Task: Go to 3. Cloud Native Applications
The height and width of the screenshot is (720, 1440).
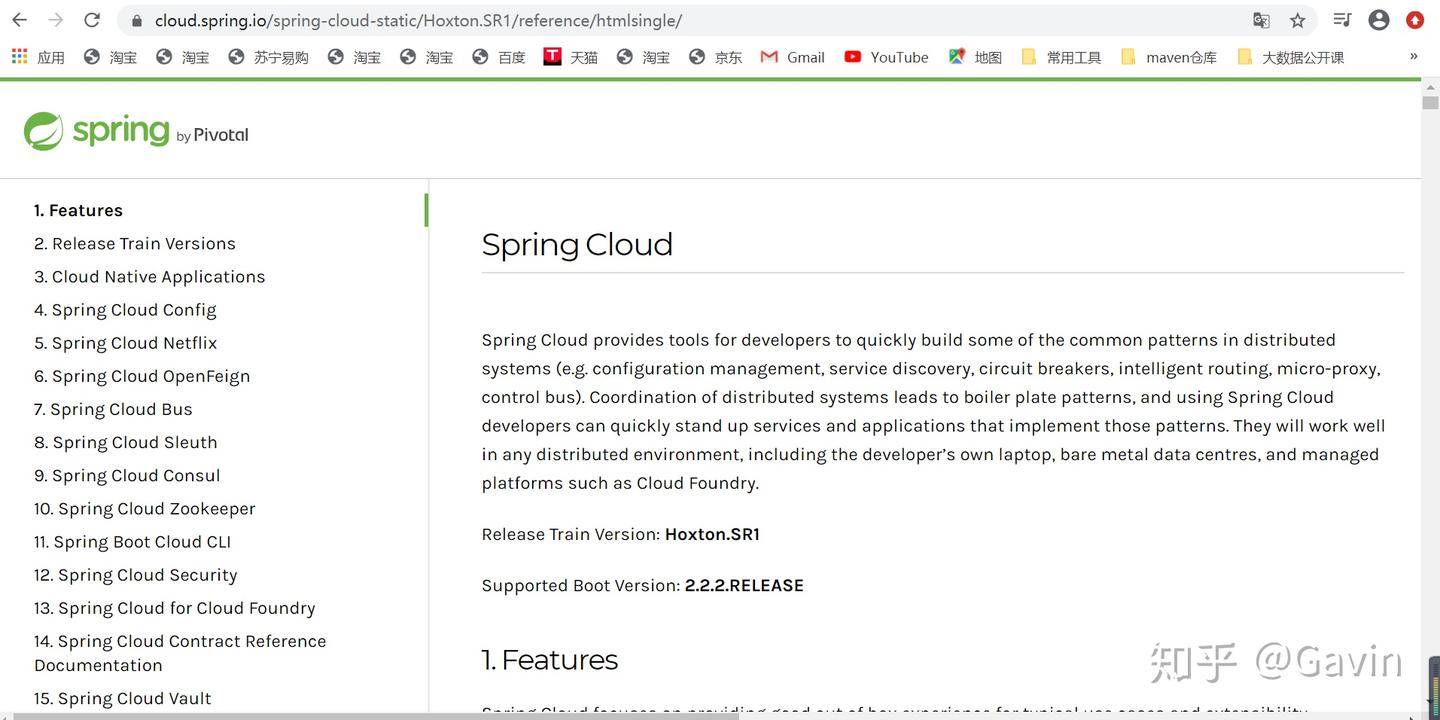Action: [150, 276]
